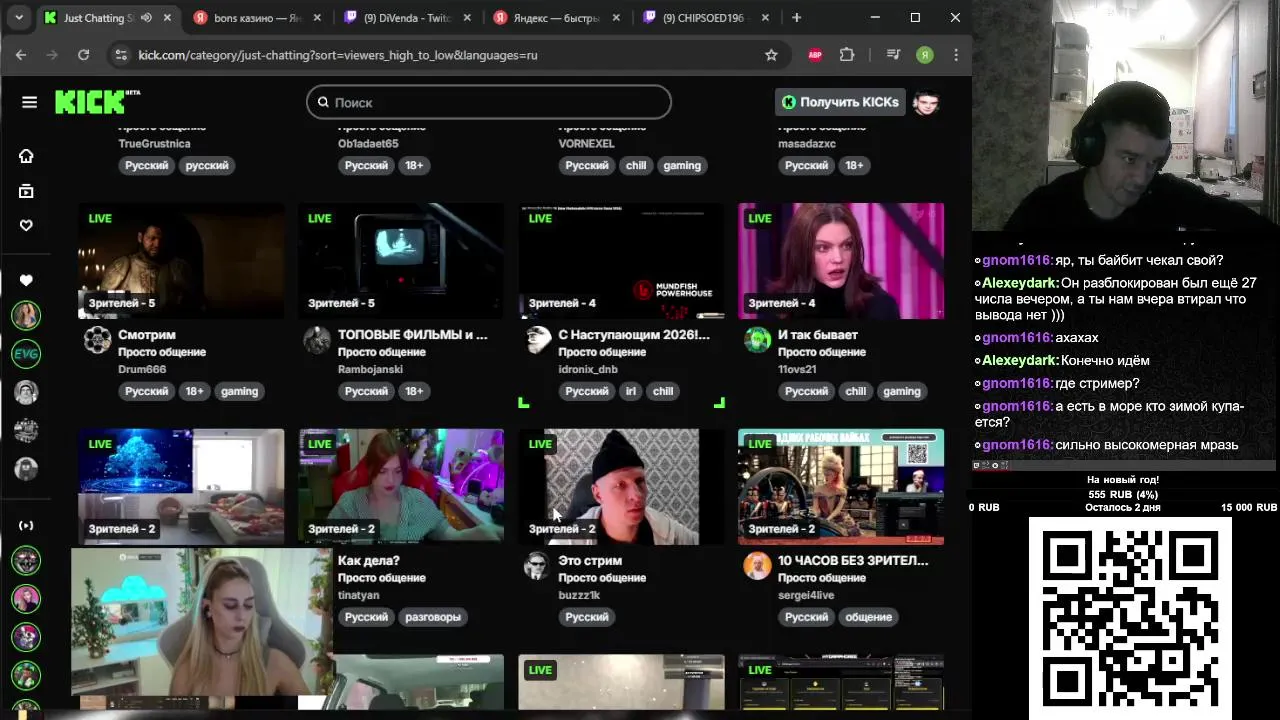
Task: Select общение tag under sergei4live
Action: pos(868,617)
